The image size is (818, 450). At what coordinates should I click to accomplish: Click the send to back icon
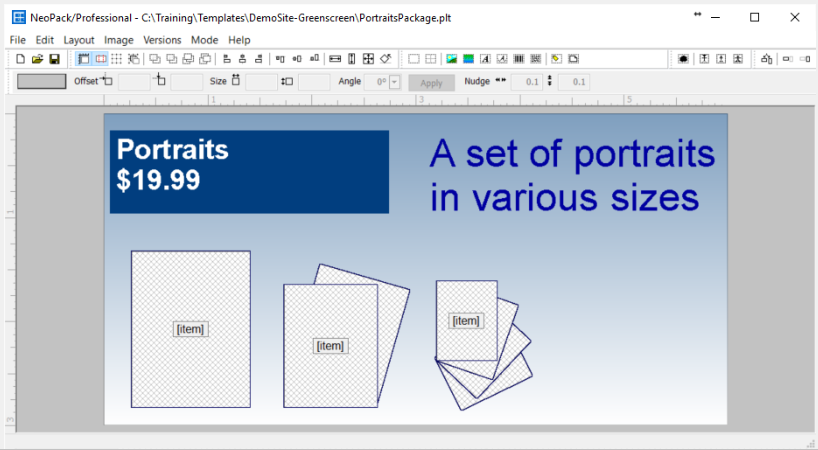(x=206, y=59)
